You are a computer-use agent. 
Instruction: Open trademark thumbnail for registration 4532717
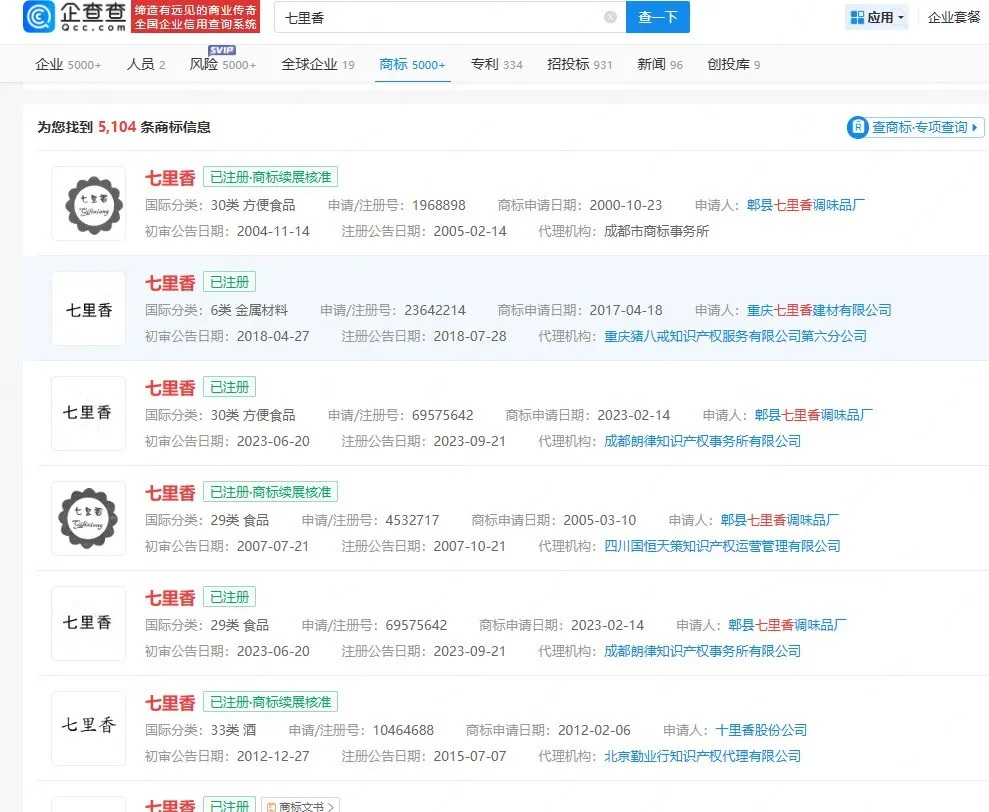[x=88, y=519]
